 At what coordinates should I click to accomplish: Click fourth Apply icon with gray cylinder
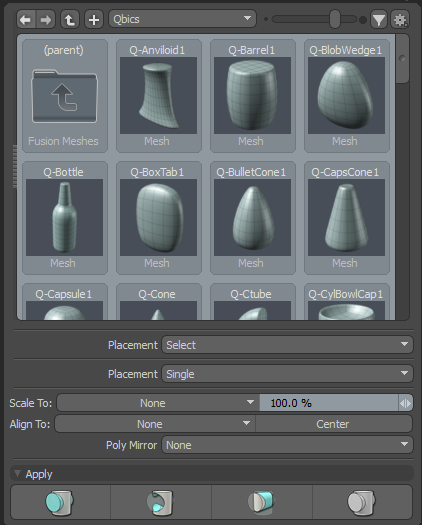point(362,502)
